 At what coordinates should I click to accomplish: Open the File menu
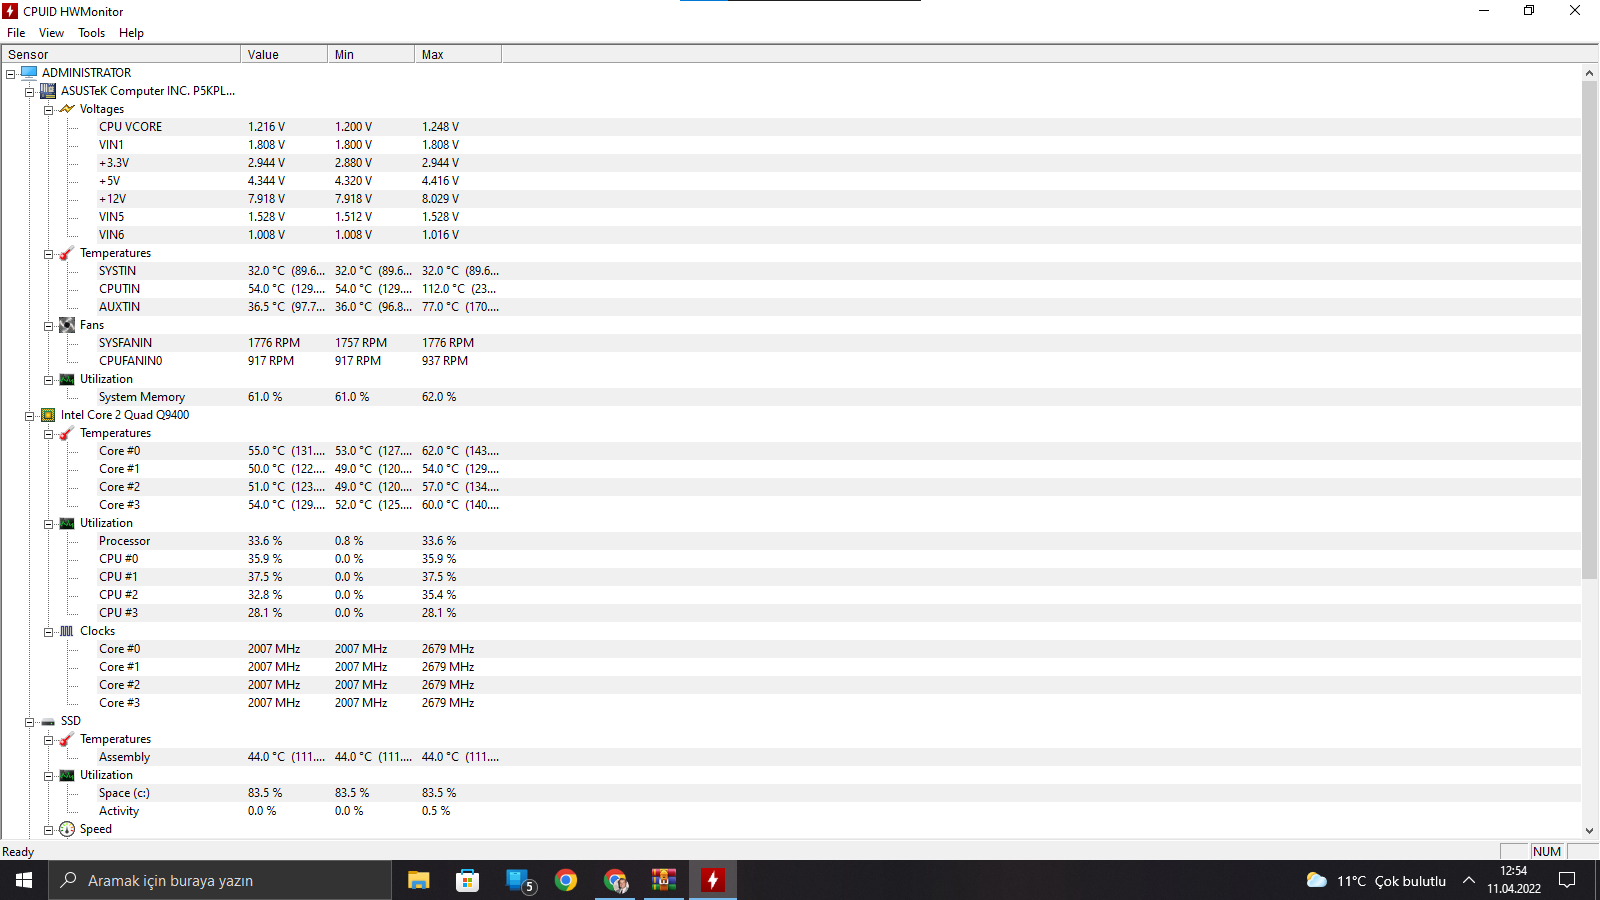16,33
